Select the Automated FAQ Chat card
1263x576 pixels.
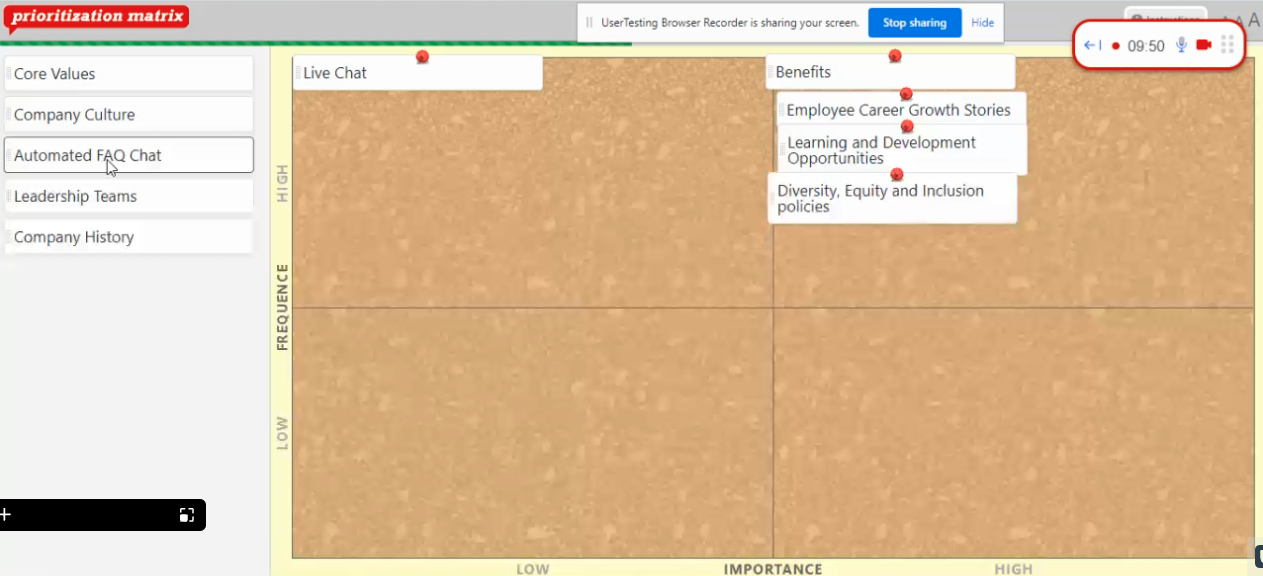[x=129, y=155]
